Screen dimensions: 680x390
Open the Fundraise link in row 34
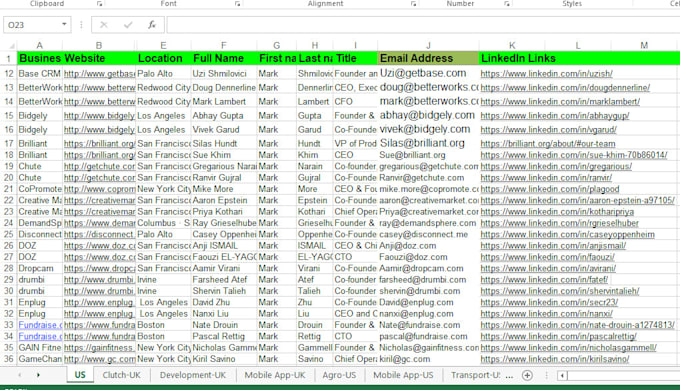point(40,336)
